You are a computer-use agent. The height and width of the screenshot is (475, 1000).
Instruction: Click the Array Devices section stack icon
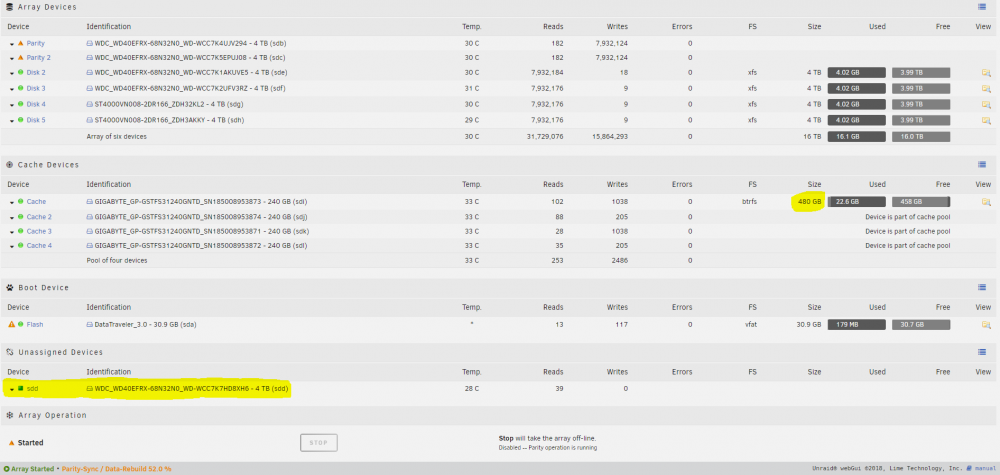pos(10,7)
